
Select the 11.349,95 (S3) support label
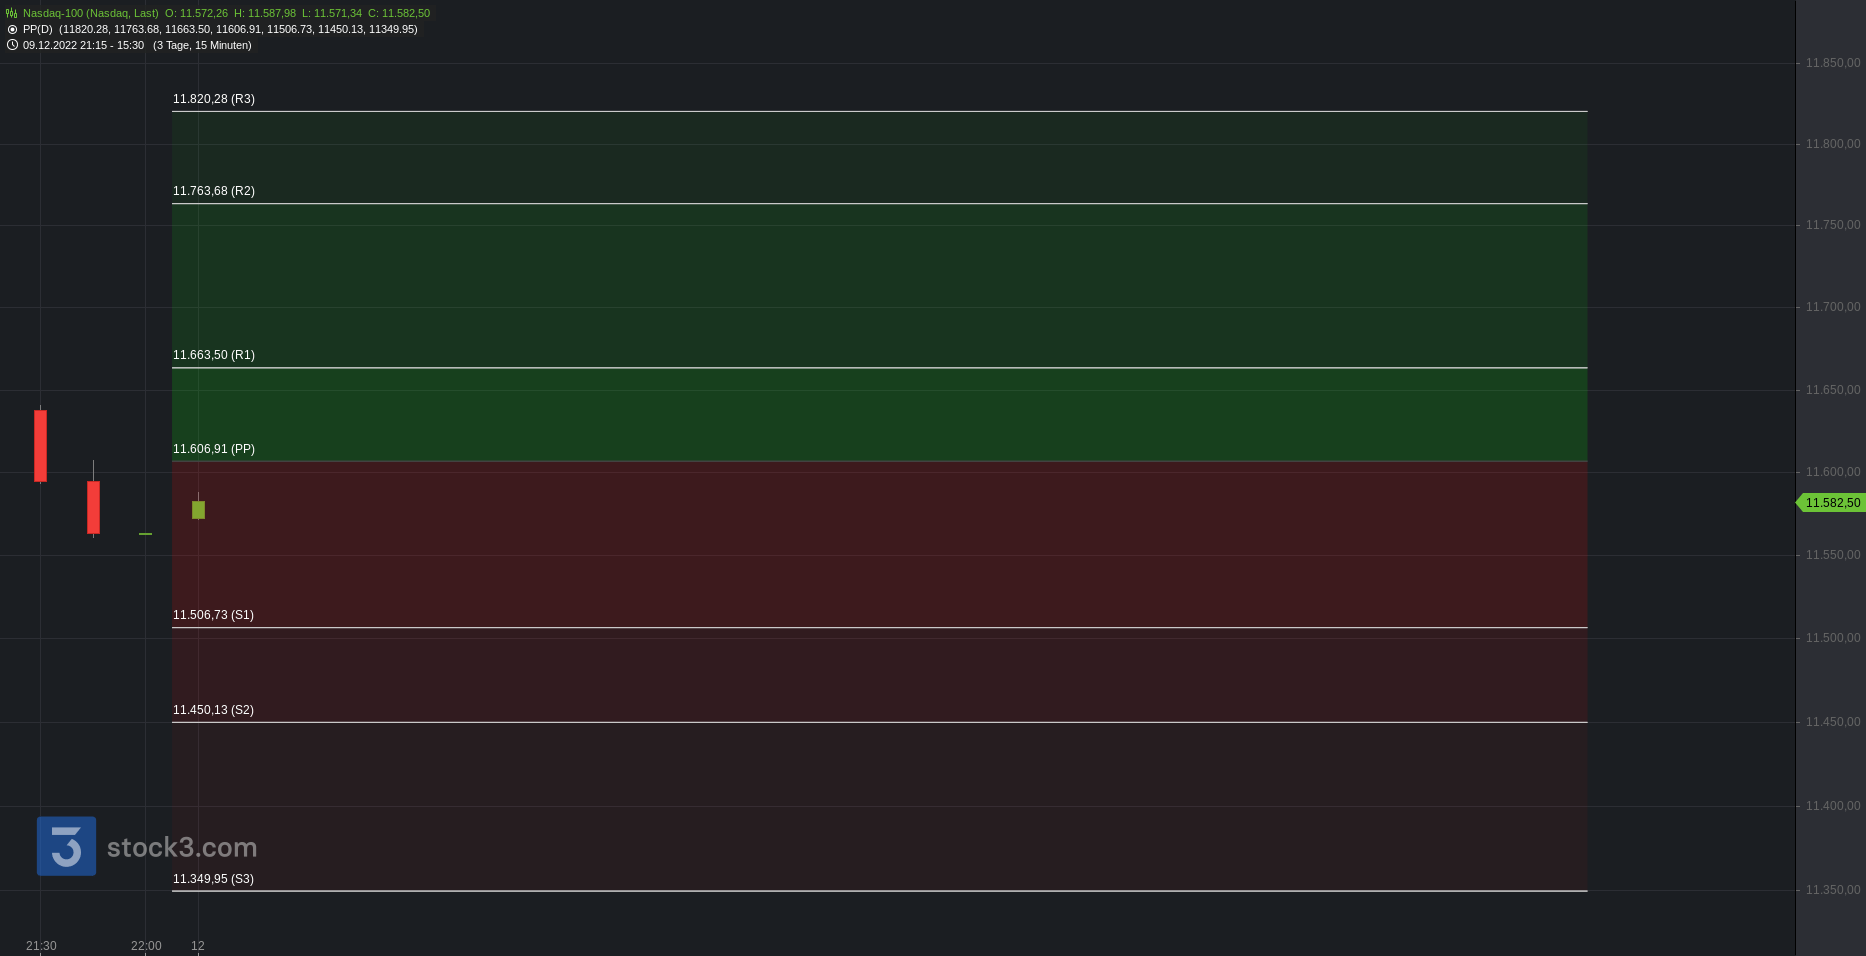point(213,879)
